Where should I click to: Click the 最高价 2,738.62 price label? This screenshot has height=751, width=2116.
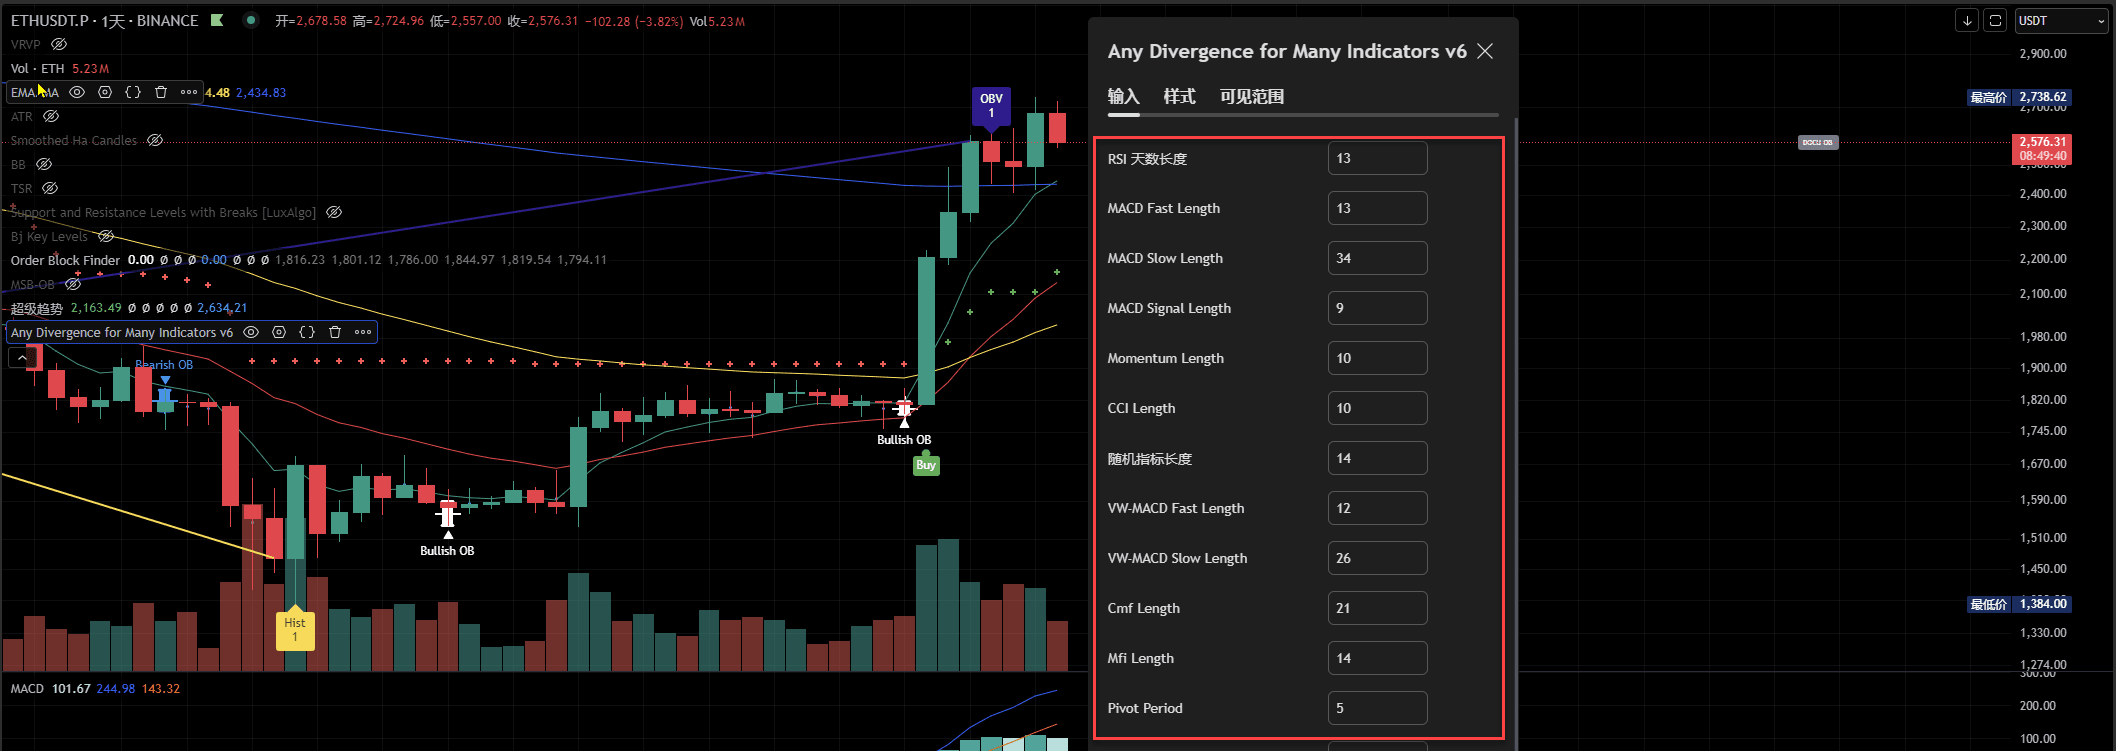coord(2018,97)
